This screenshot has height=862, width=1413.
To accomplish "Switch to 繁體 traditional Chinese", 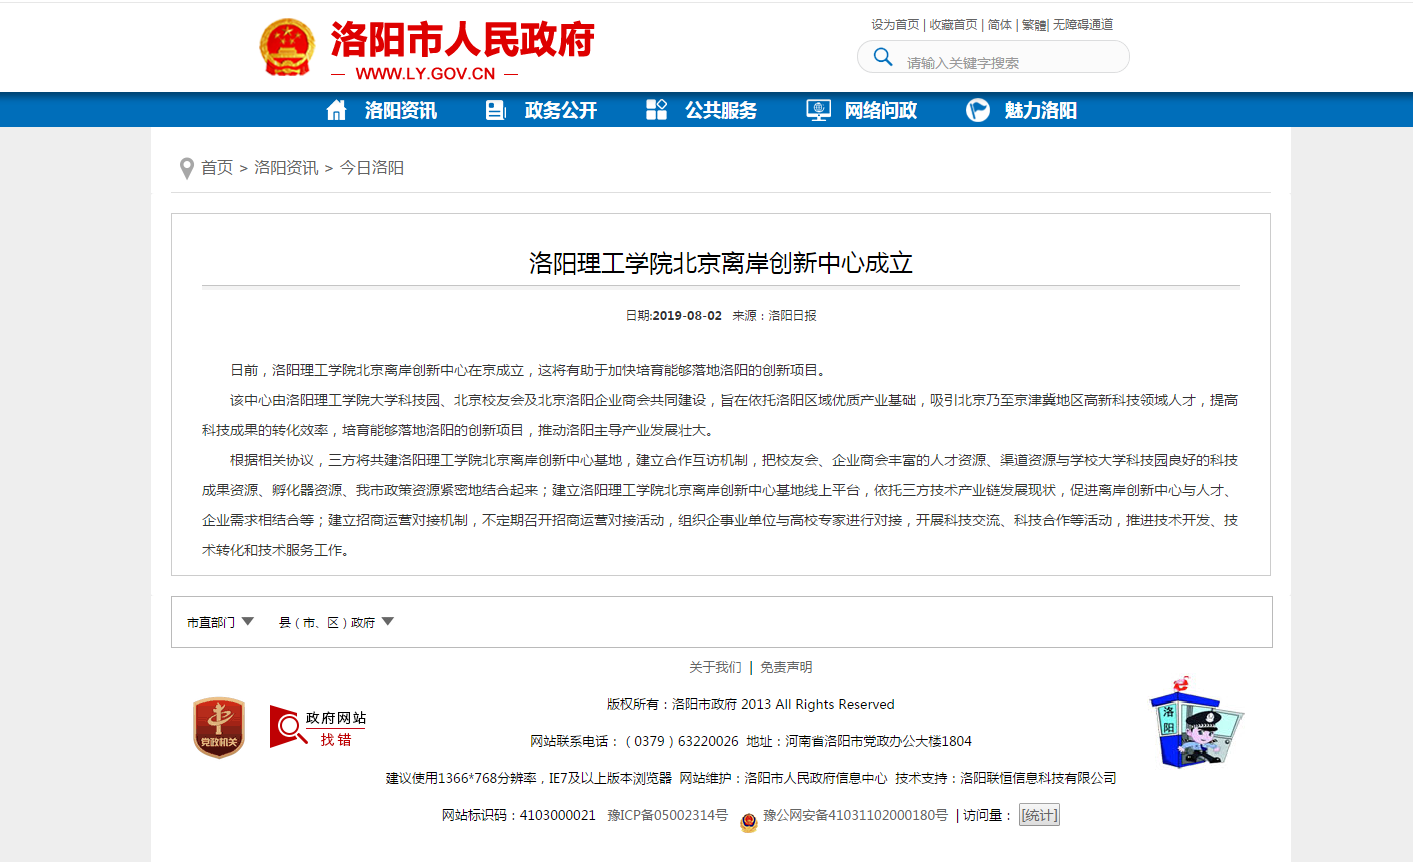I will point(1033,25).
